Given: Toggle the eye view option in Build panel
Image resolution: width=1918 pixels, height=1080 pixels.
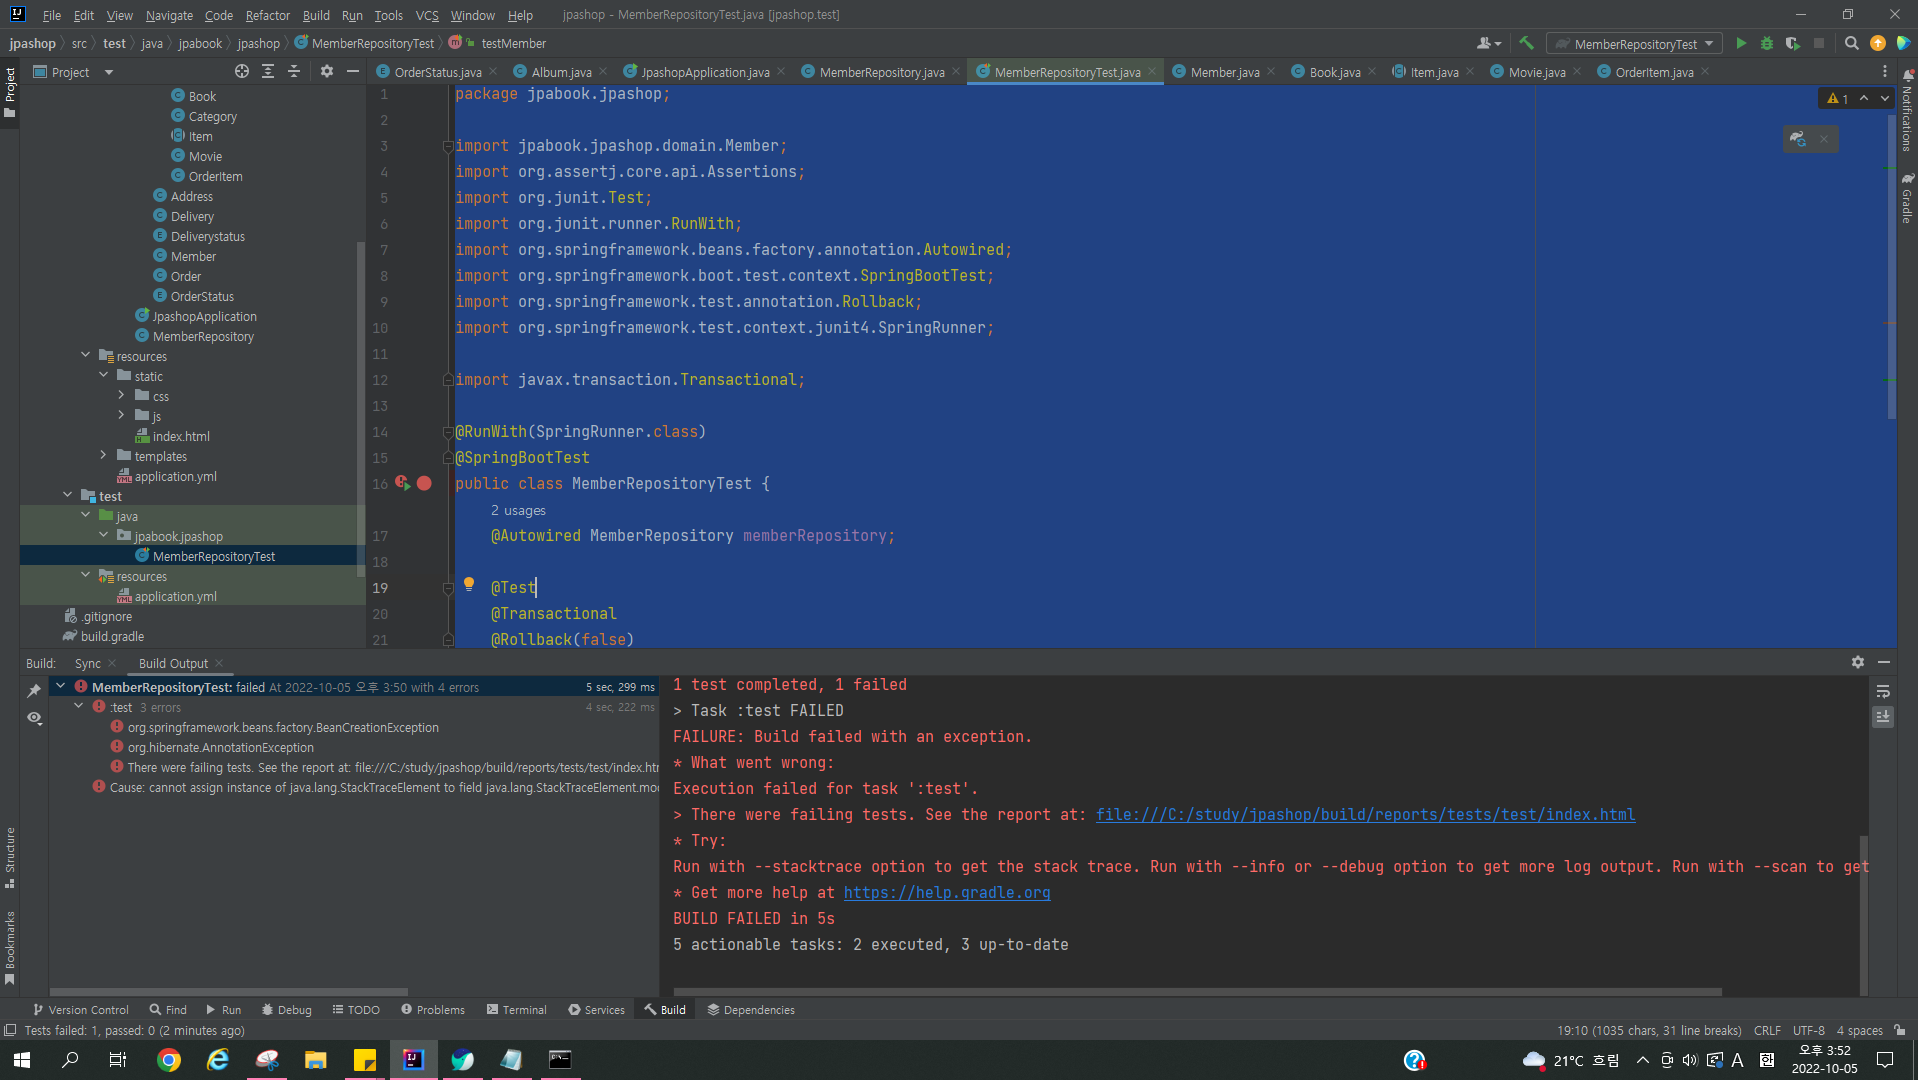Looking at the screenshot, I should [34, 718].
